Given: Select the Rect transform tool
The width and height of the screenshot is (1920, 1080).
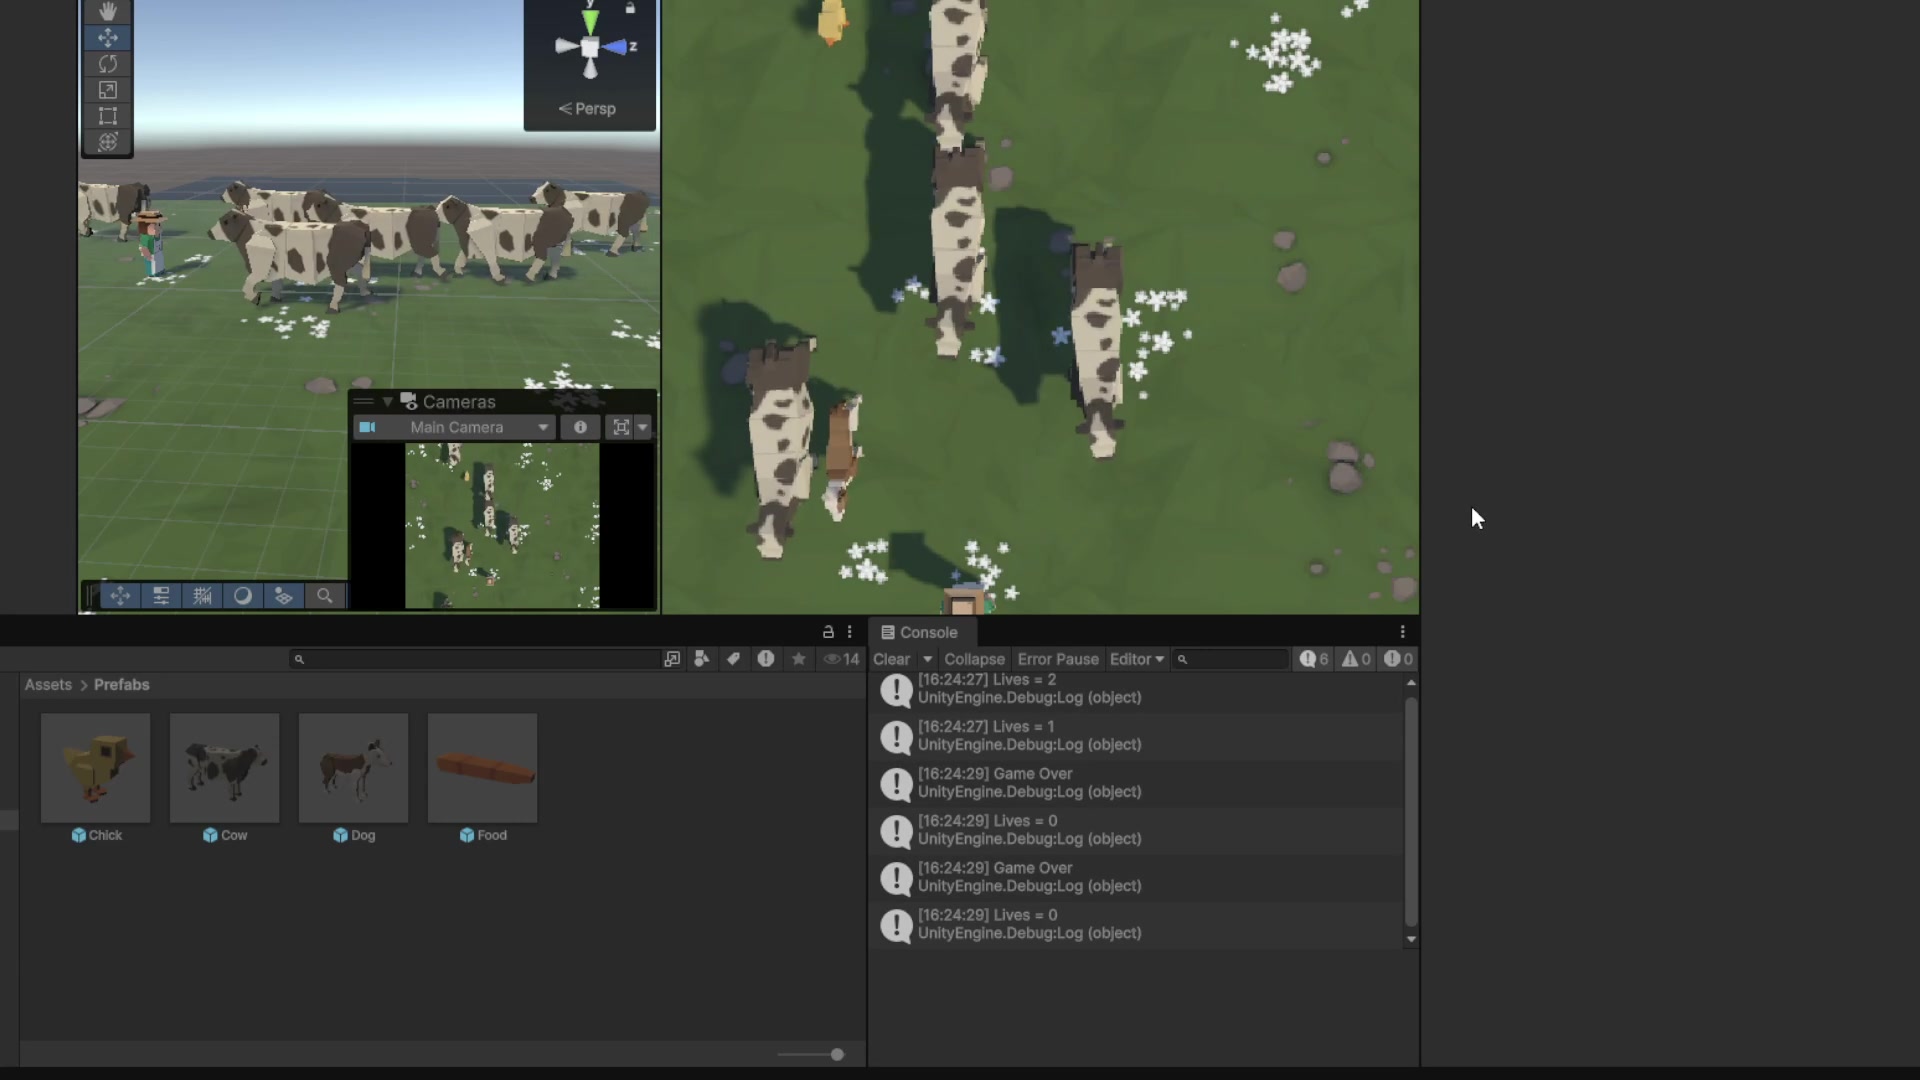Looking at the screenshot, I should (108, 116).
